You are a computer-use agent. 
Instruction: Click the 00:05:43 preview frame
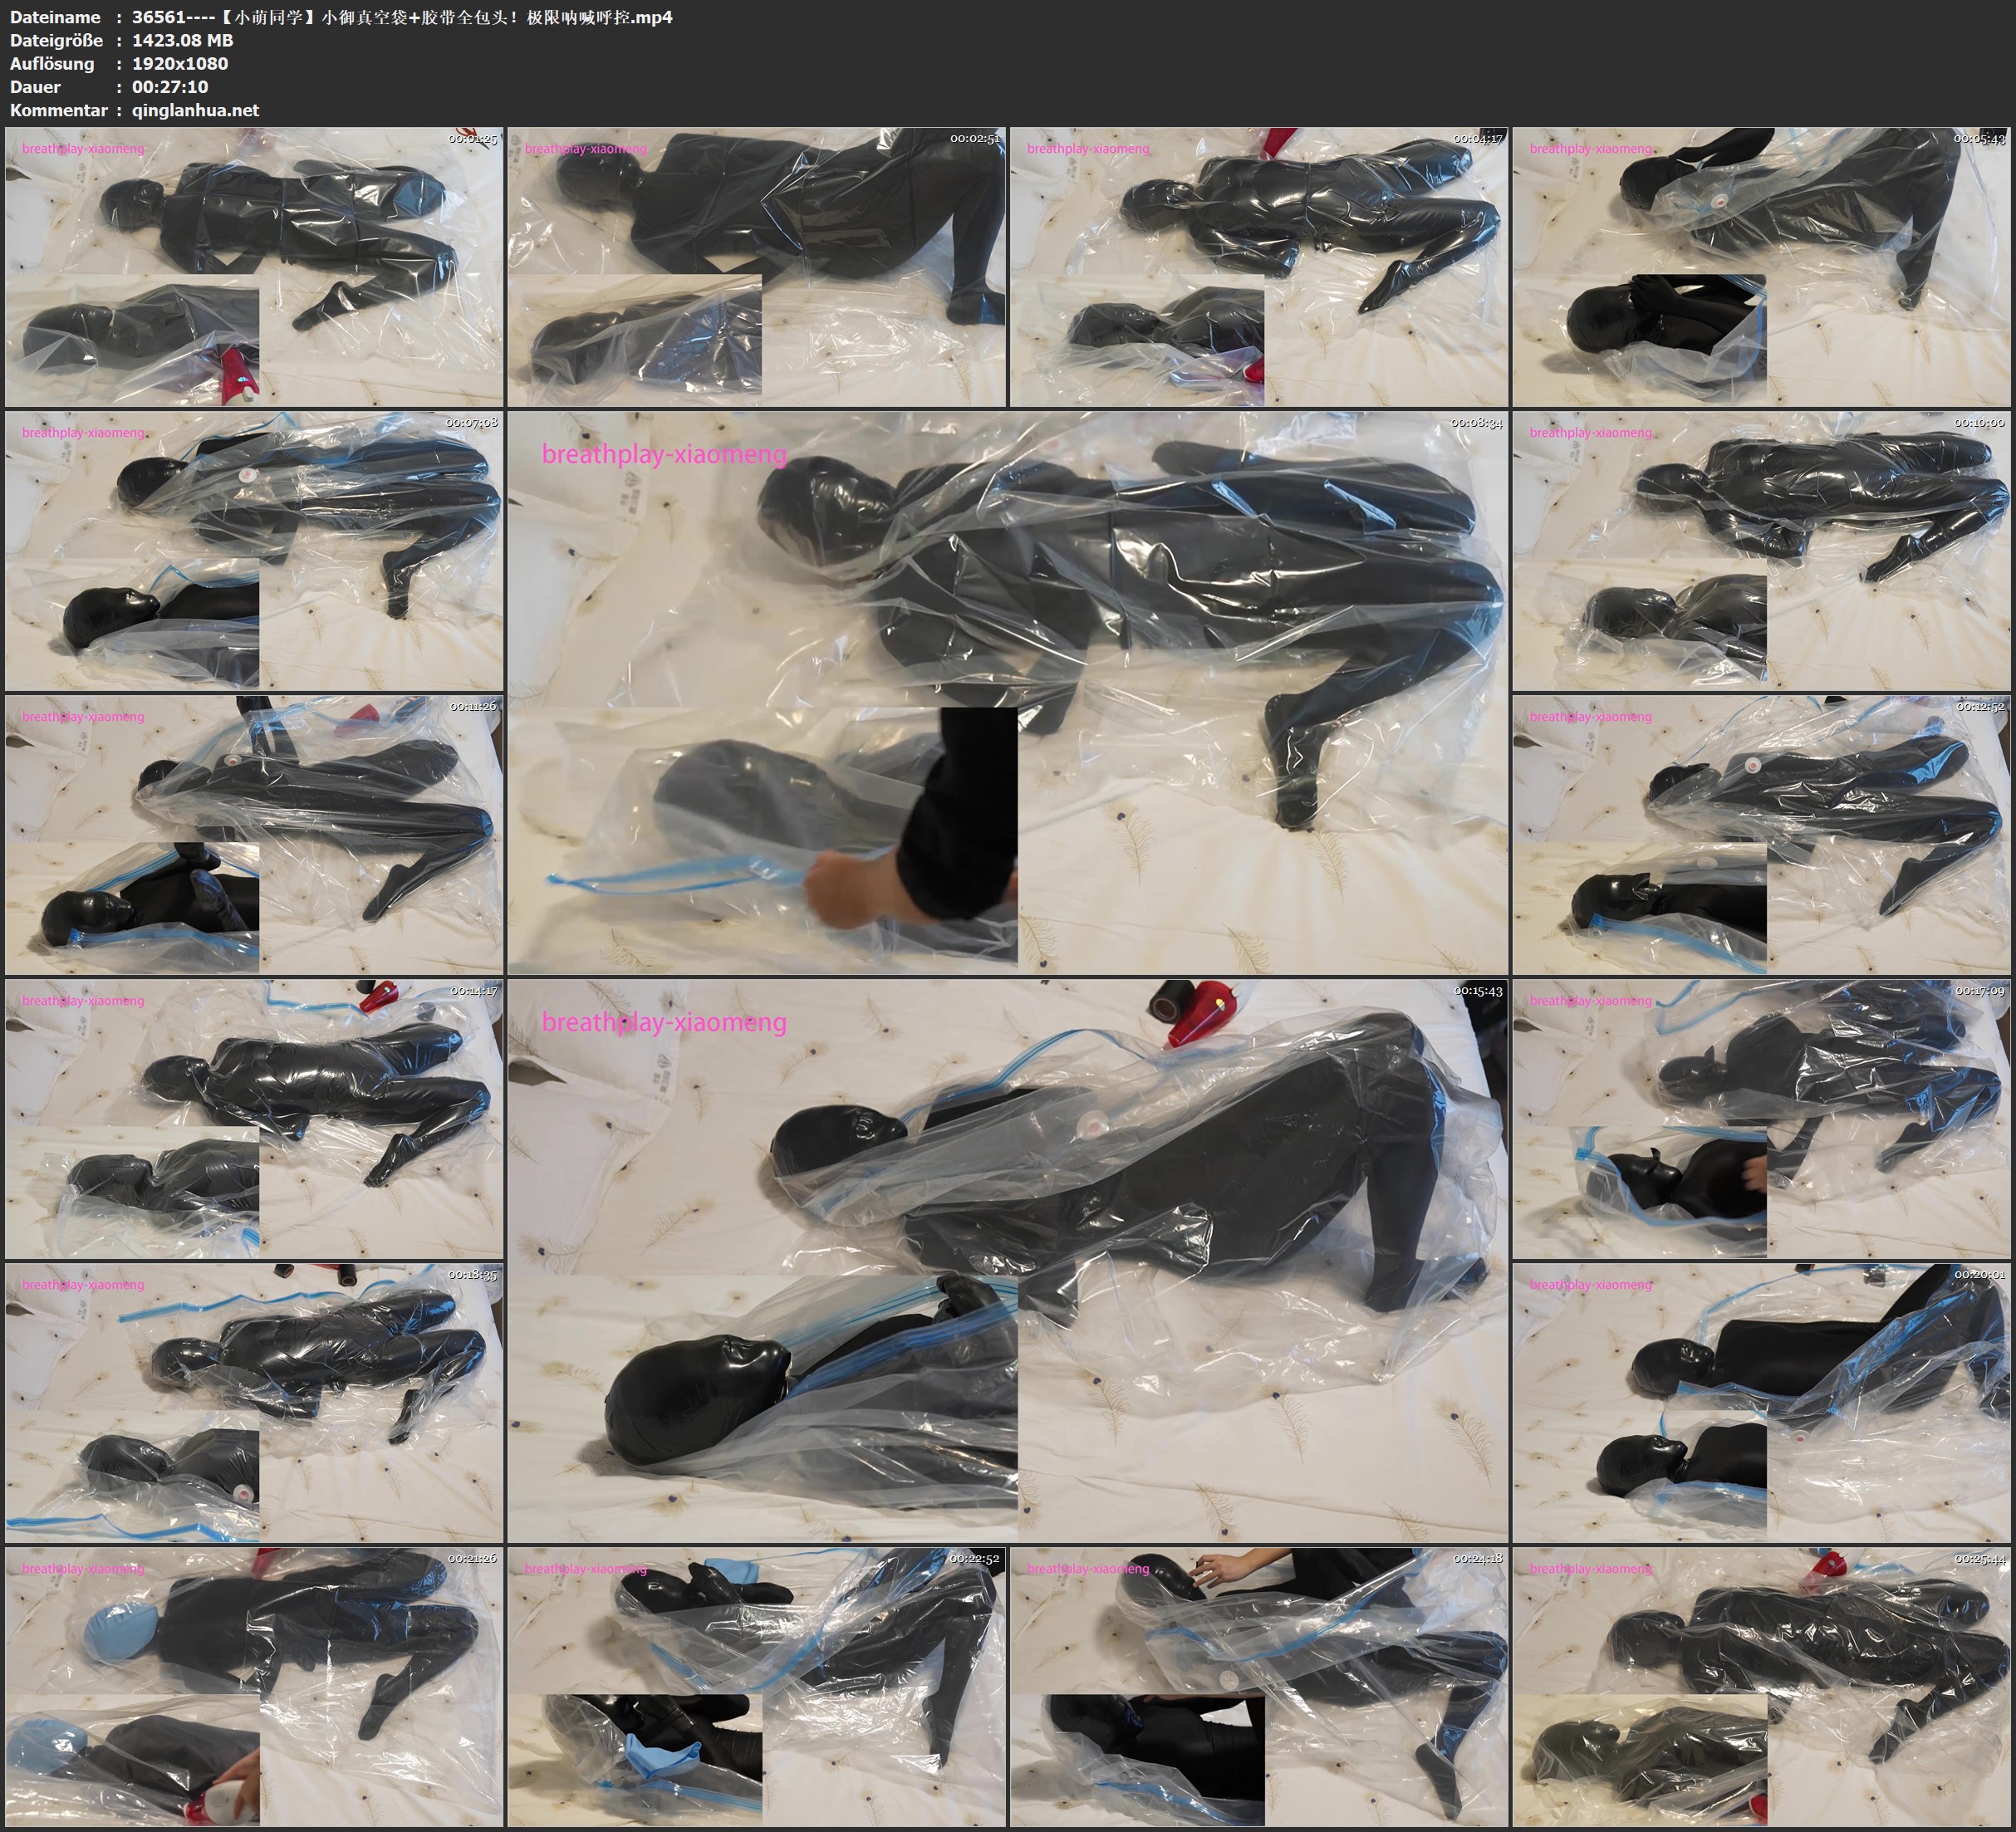coord(1762,266)
